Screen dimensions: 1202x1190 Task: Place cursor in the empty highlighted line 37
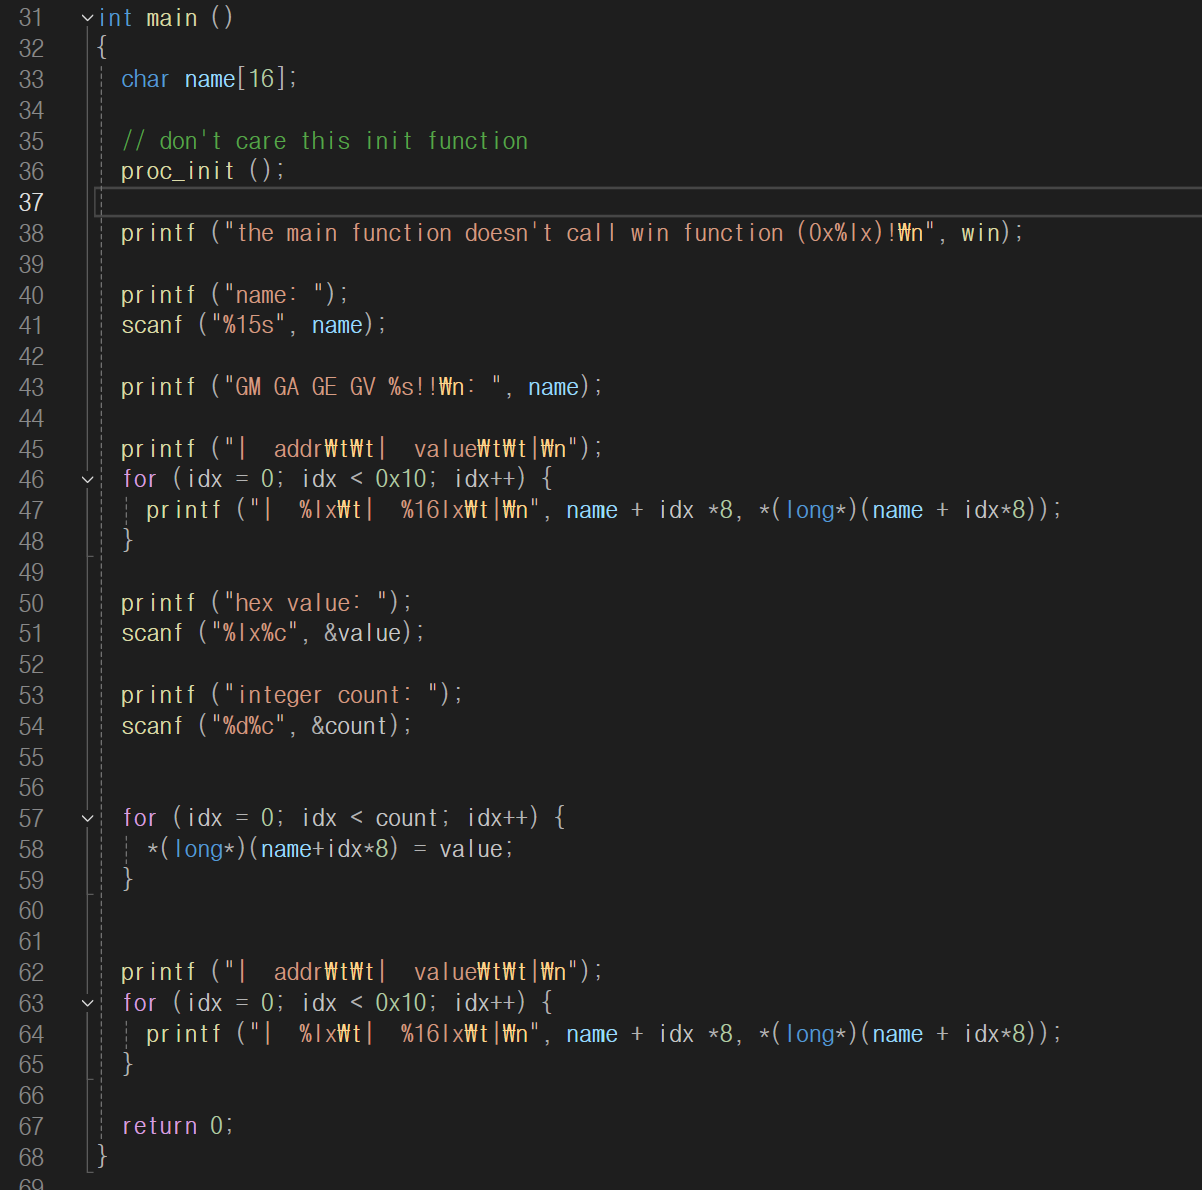pyautogui.click(x=650, y=202)
